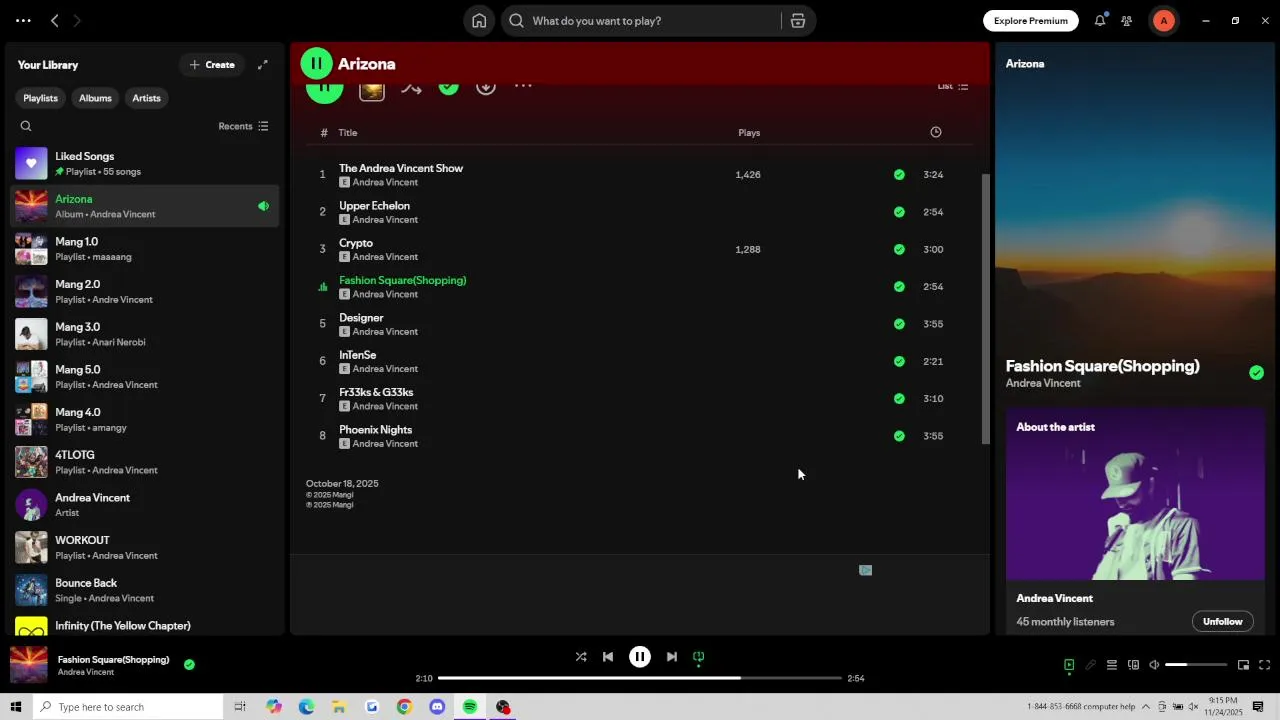Toggle saved check for Upper Echelon
This screenshot has height=720, width=1280.
tap(899, 212)
